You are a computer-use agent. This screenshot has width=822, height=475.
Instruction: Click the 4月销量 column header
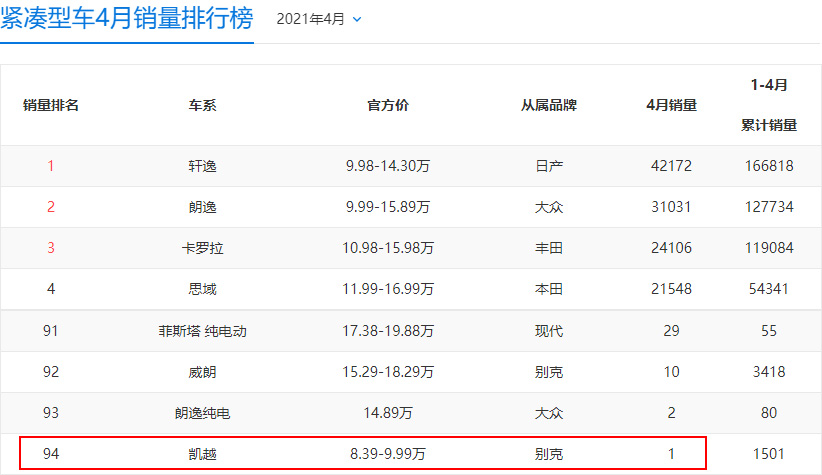pos(672,105)
